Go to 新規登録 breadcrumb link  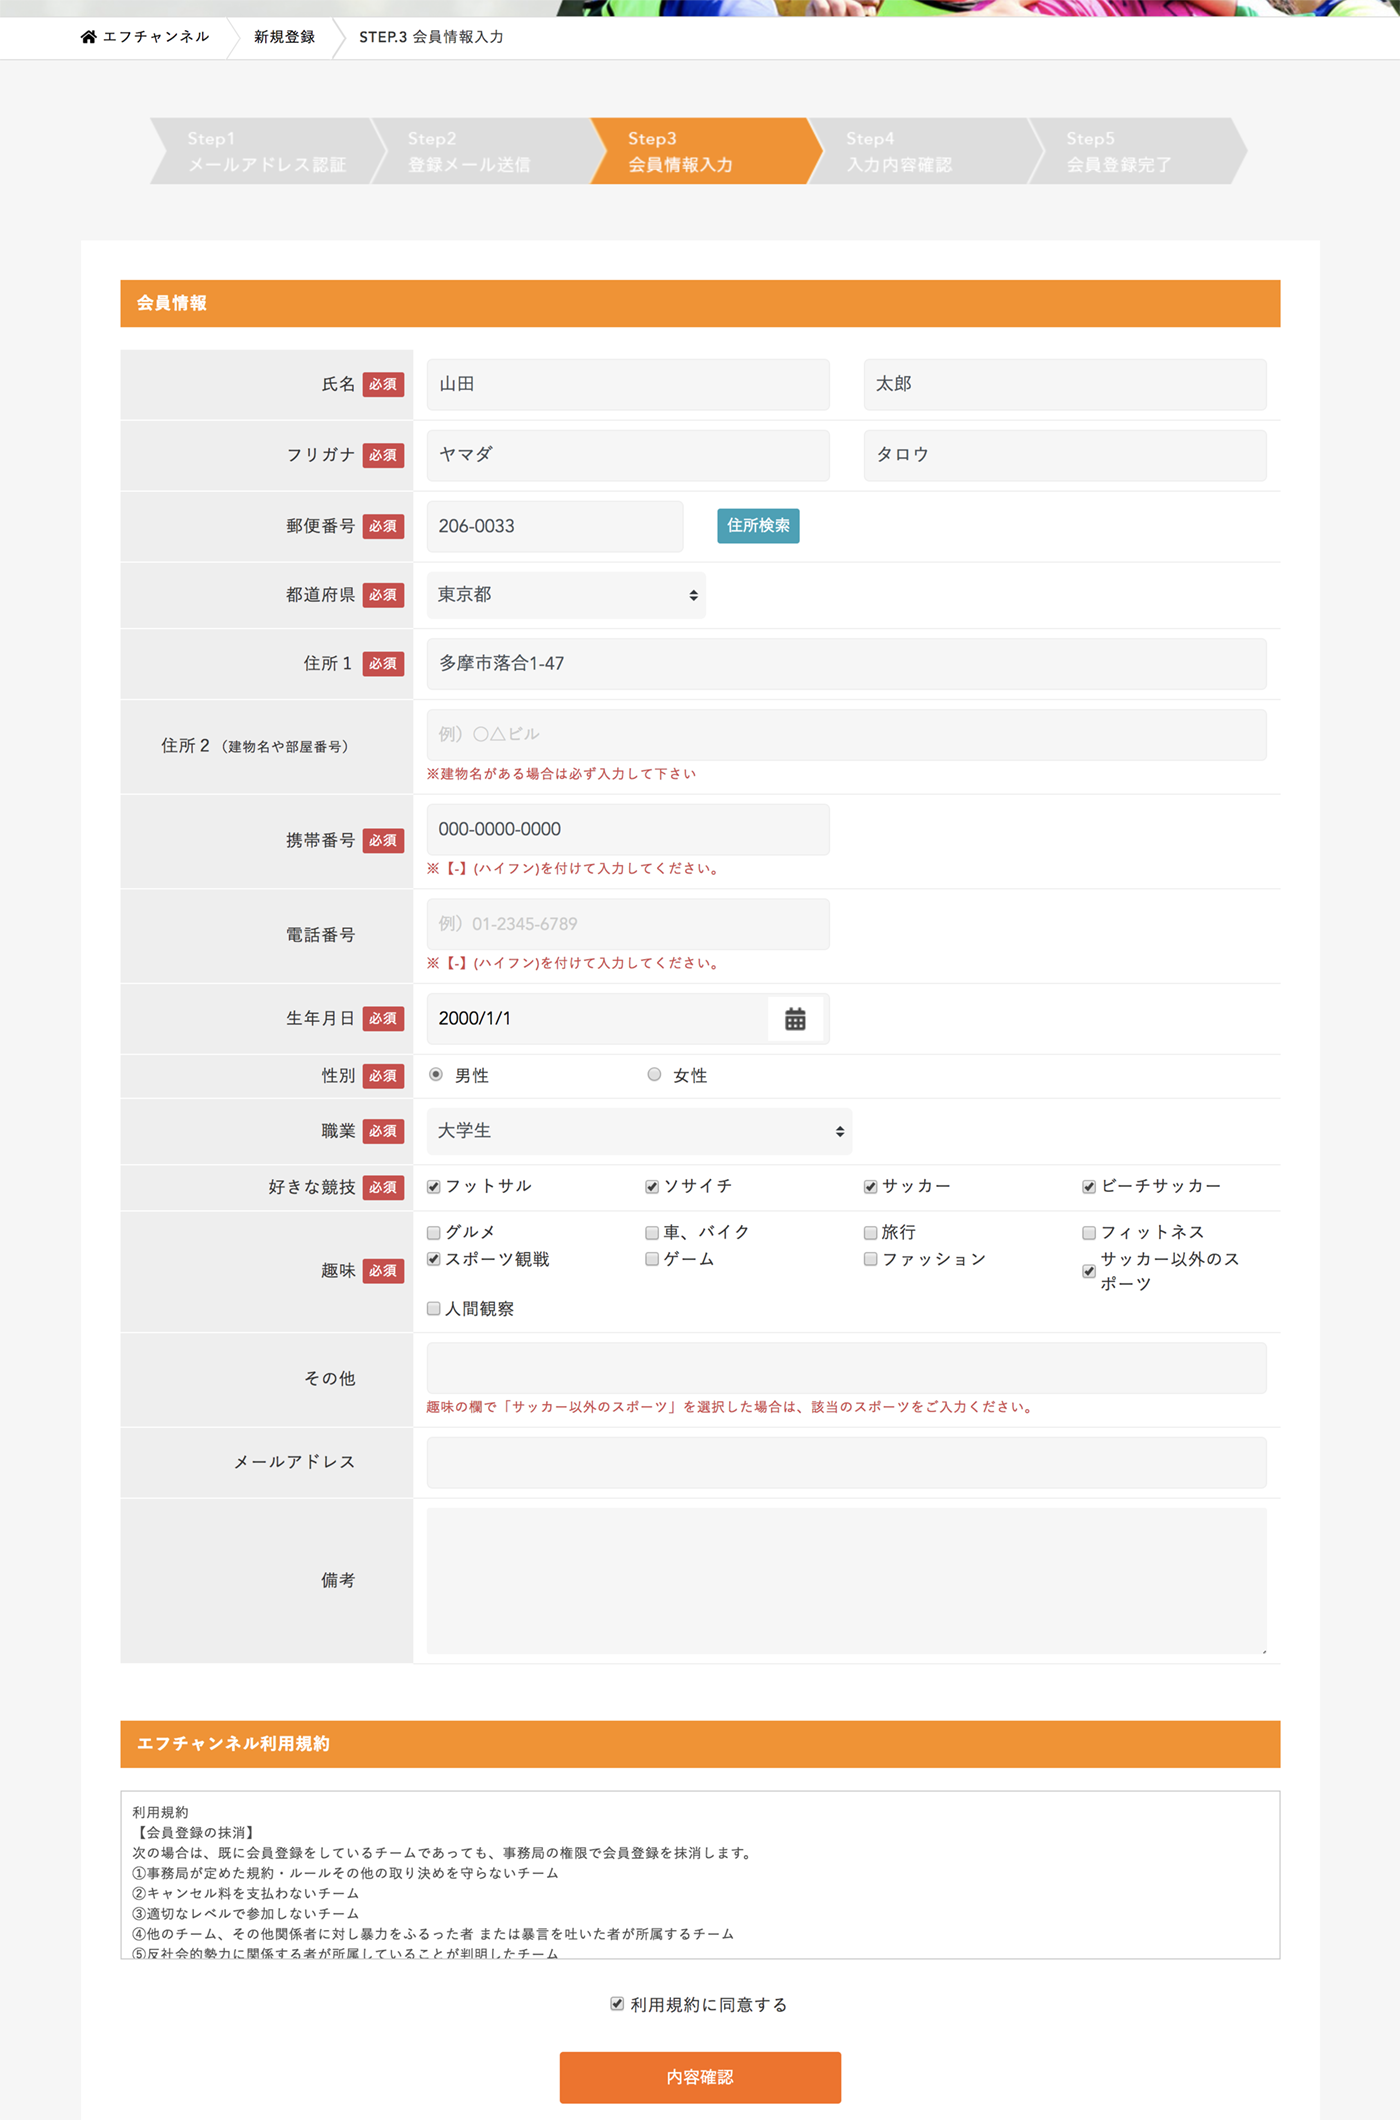(284, 37)
